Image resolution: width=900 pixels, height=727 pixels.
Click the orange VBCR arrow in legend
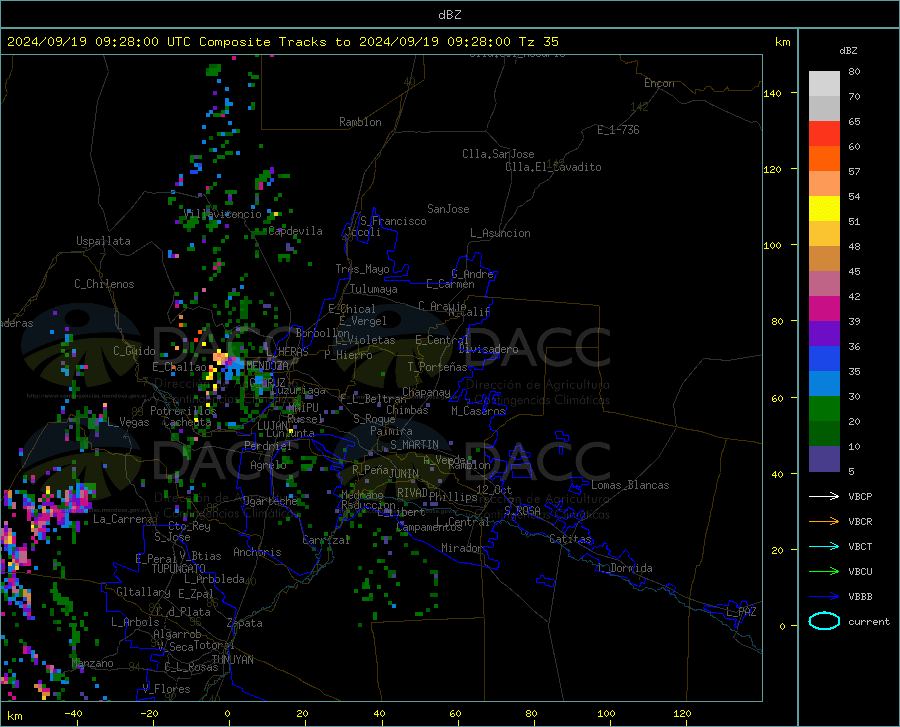(x=824, y=521)
